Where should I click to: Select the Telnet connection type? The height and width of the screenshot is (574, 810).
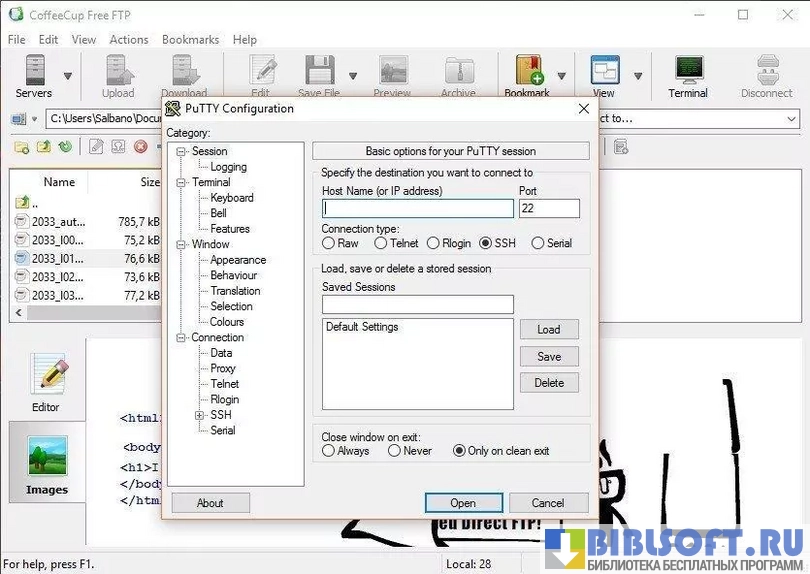coord(381,243)
